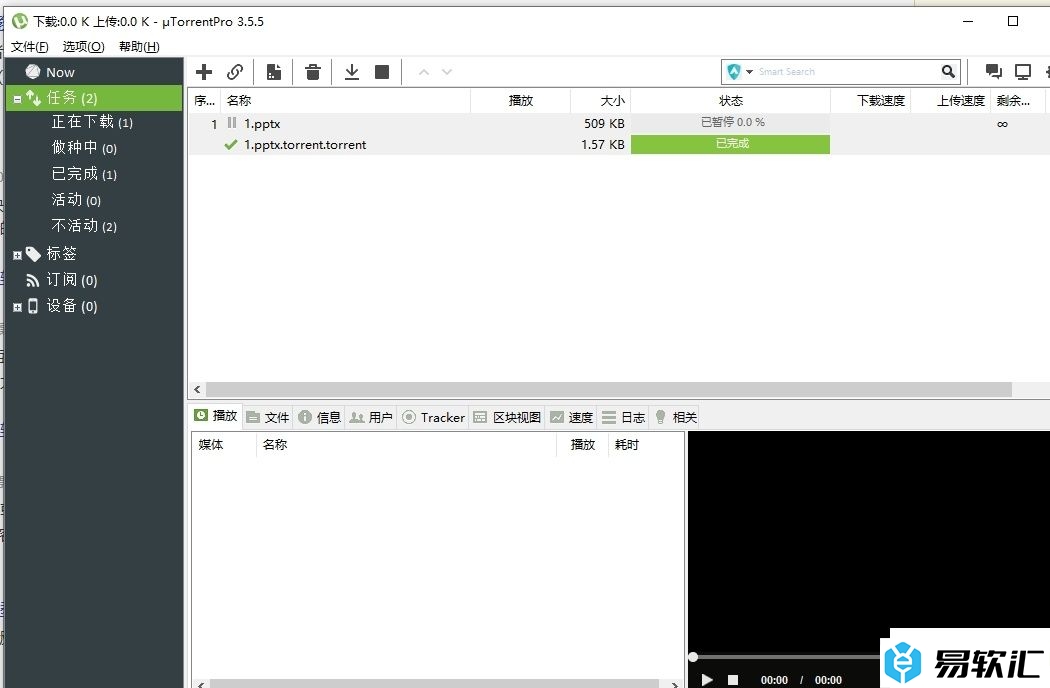1050x688 pixels.
Task: Switch to the 相关 tab
Action: point(676,417)
